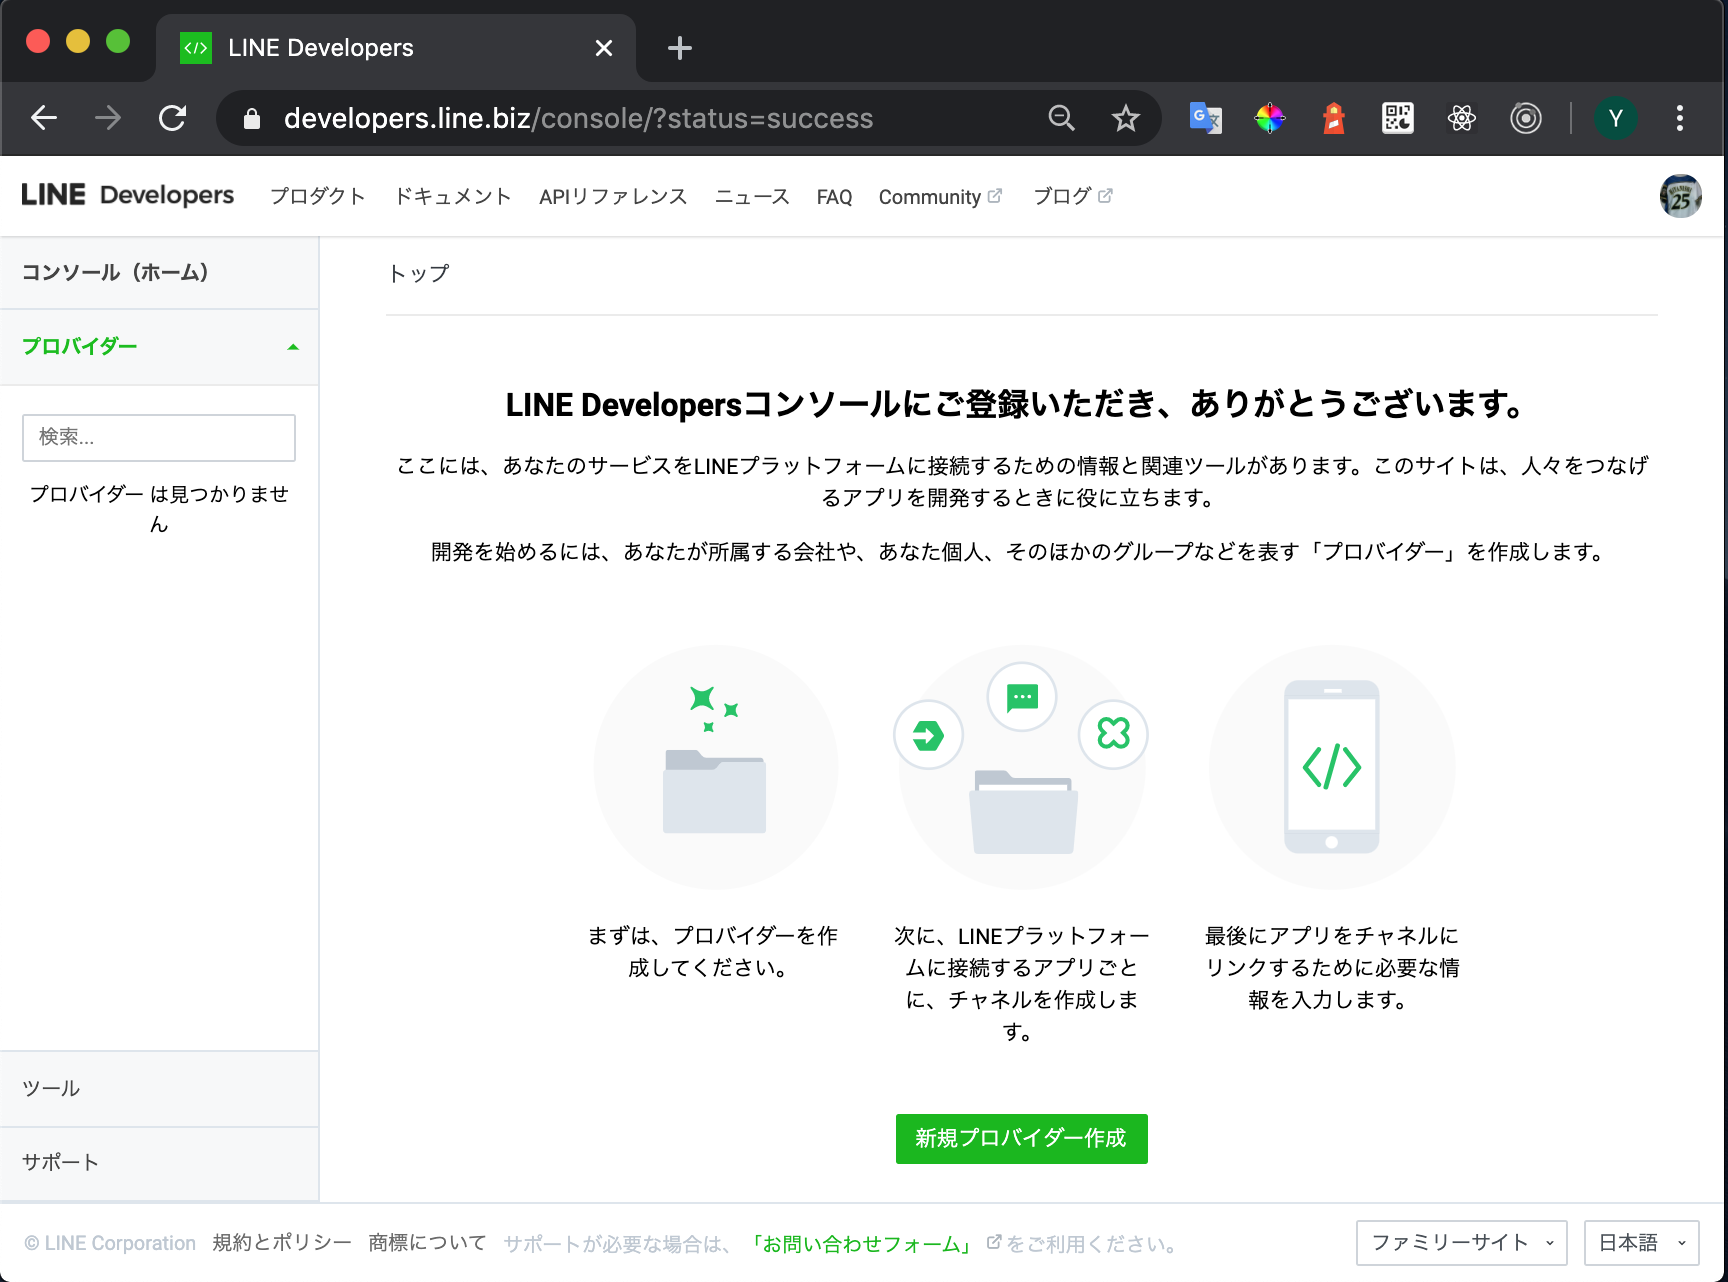This screenshot has width=1728, height=1282.
Task: Open the 日本語 language dropdown
Action: tap(1642, 1243)
